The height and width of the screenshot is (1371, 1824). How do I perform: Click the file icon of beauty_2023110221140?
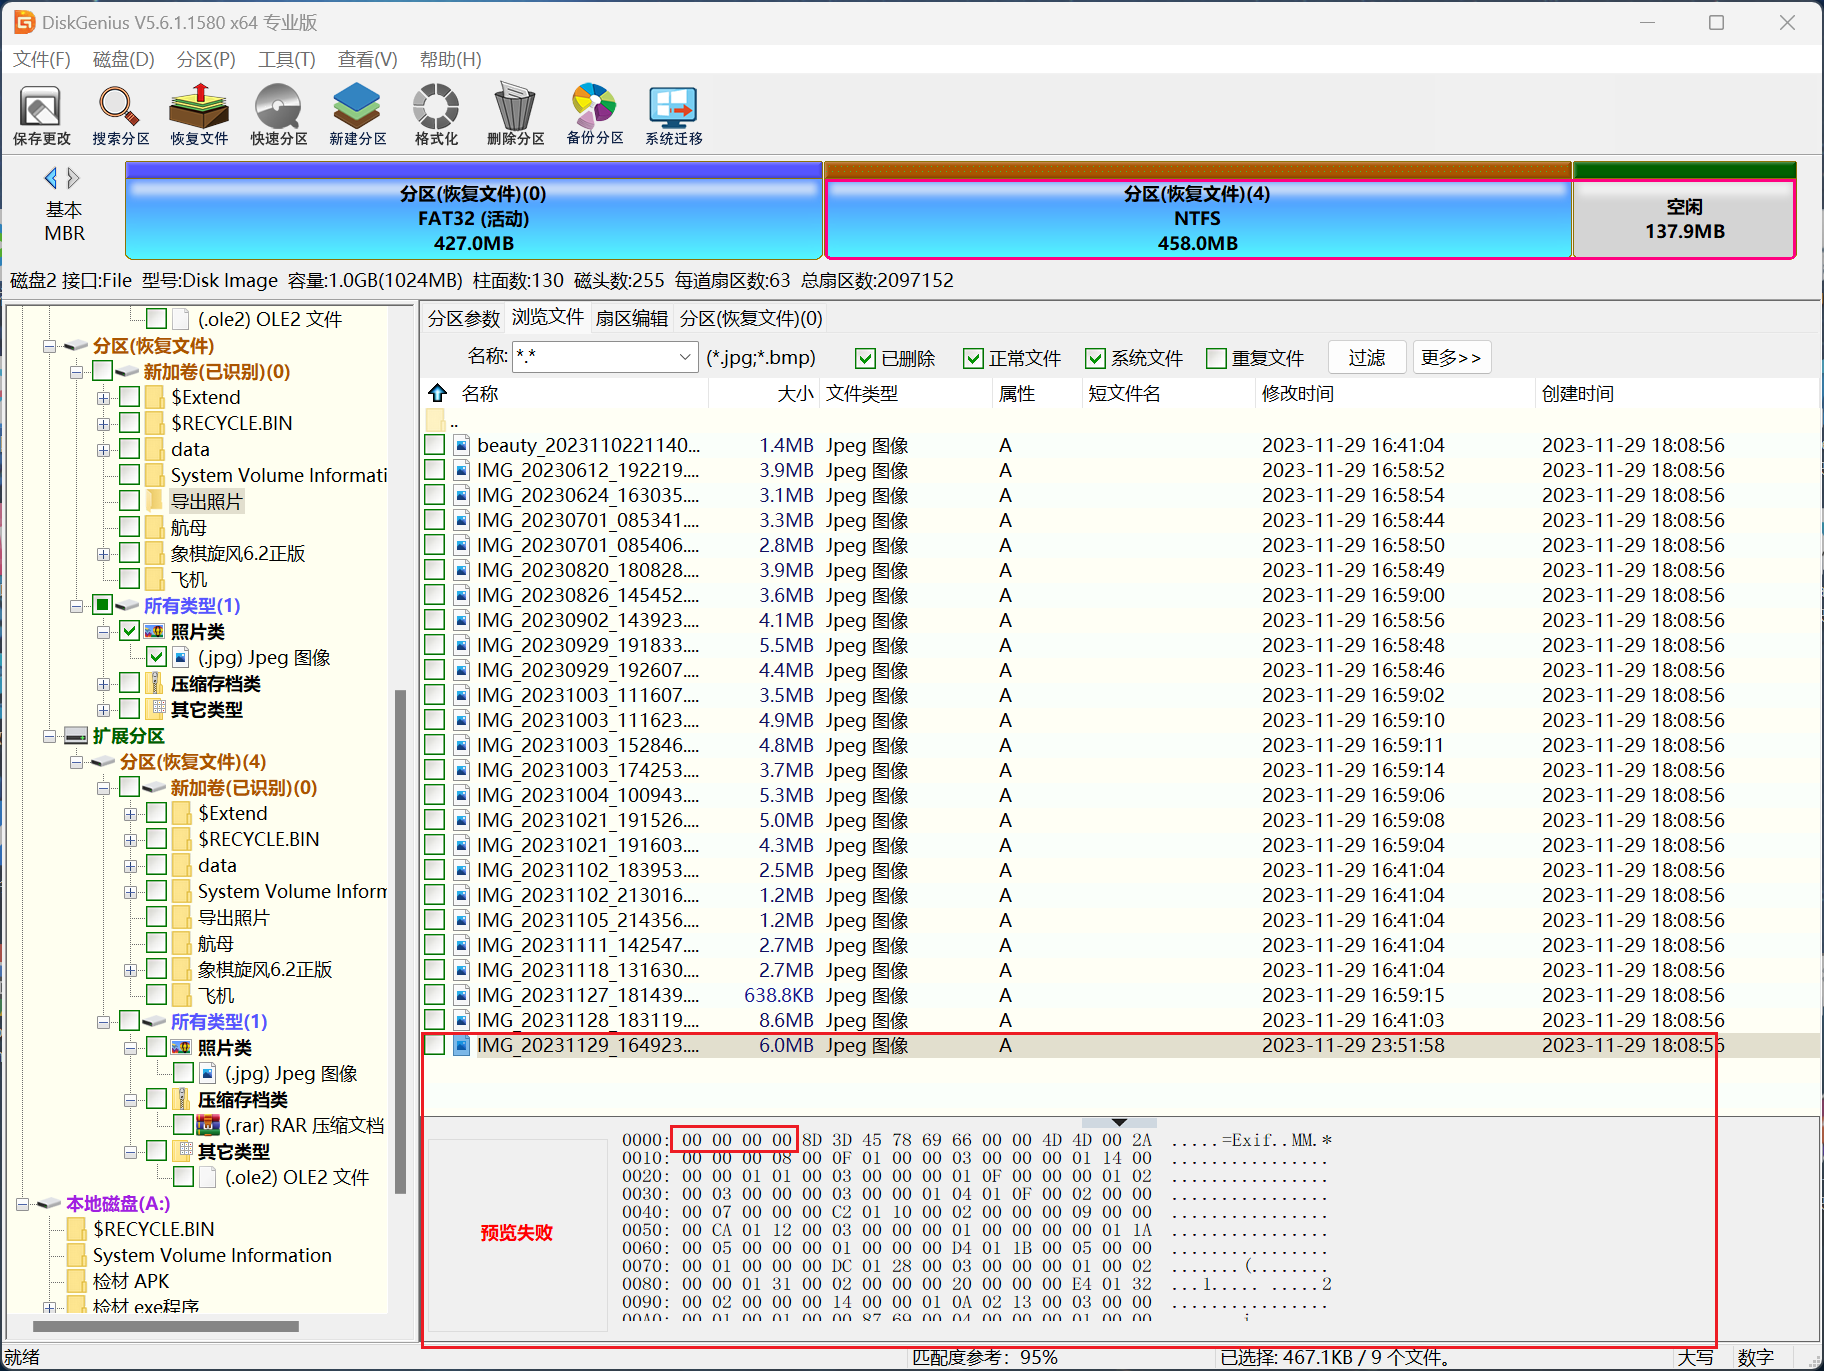pyautogui.click(x=461, y=445)
